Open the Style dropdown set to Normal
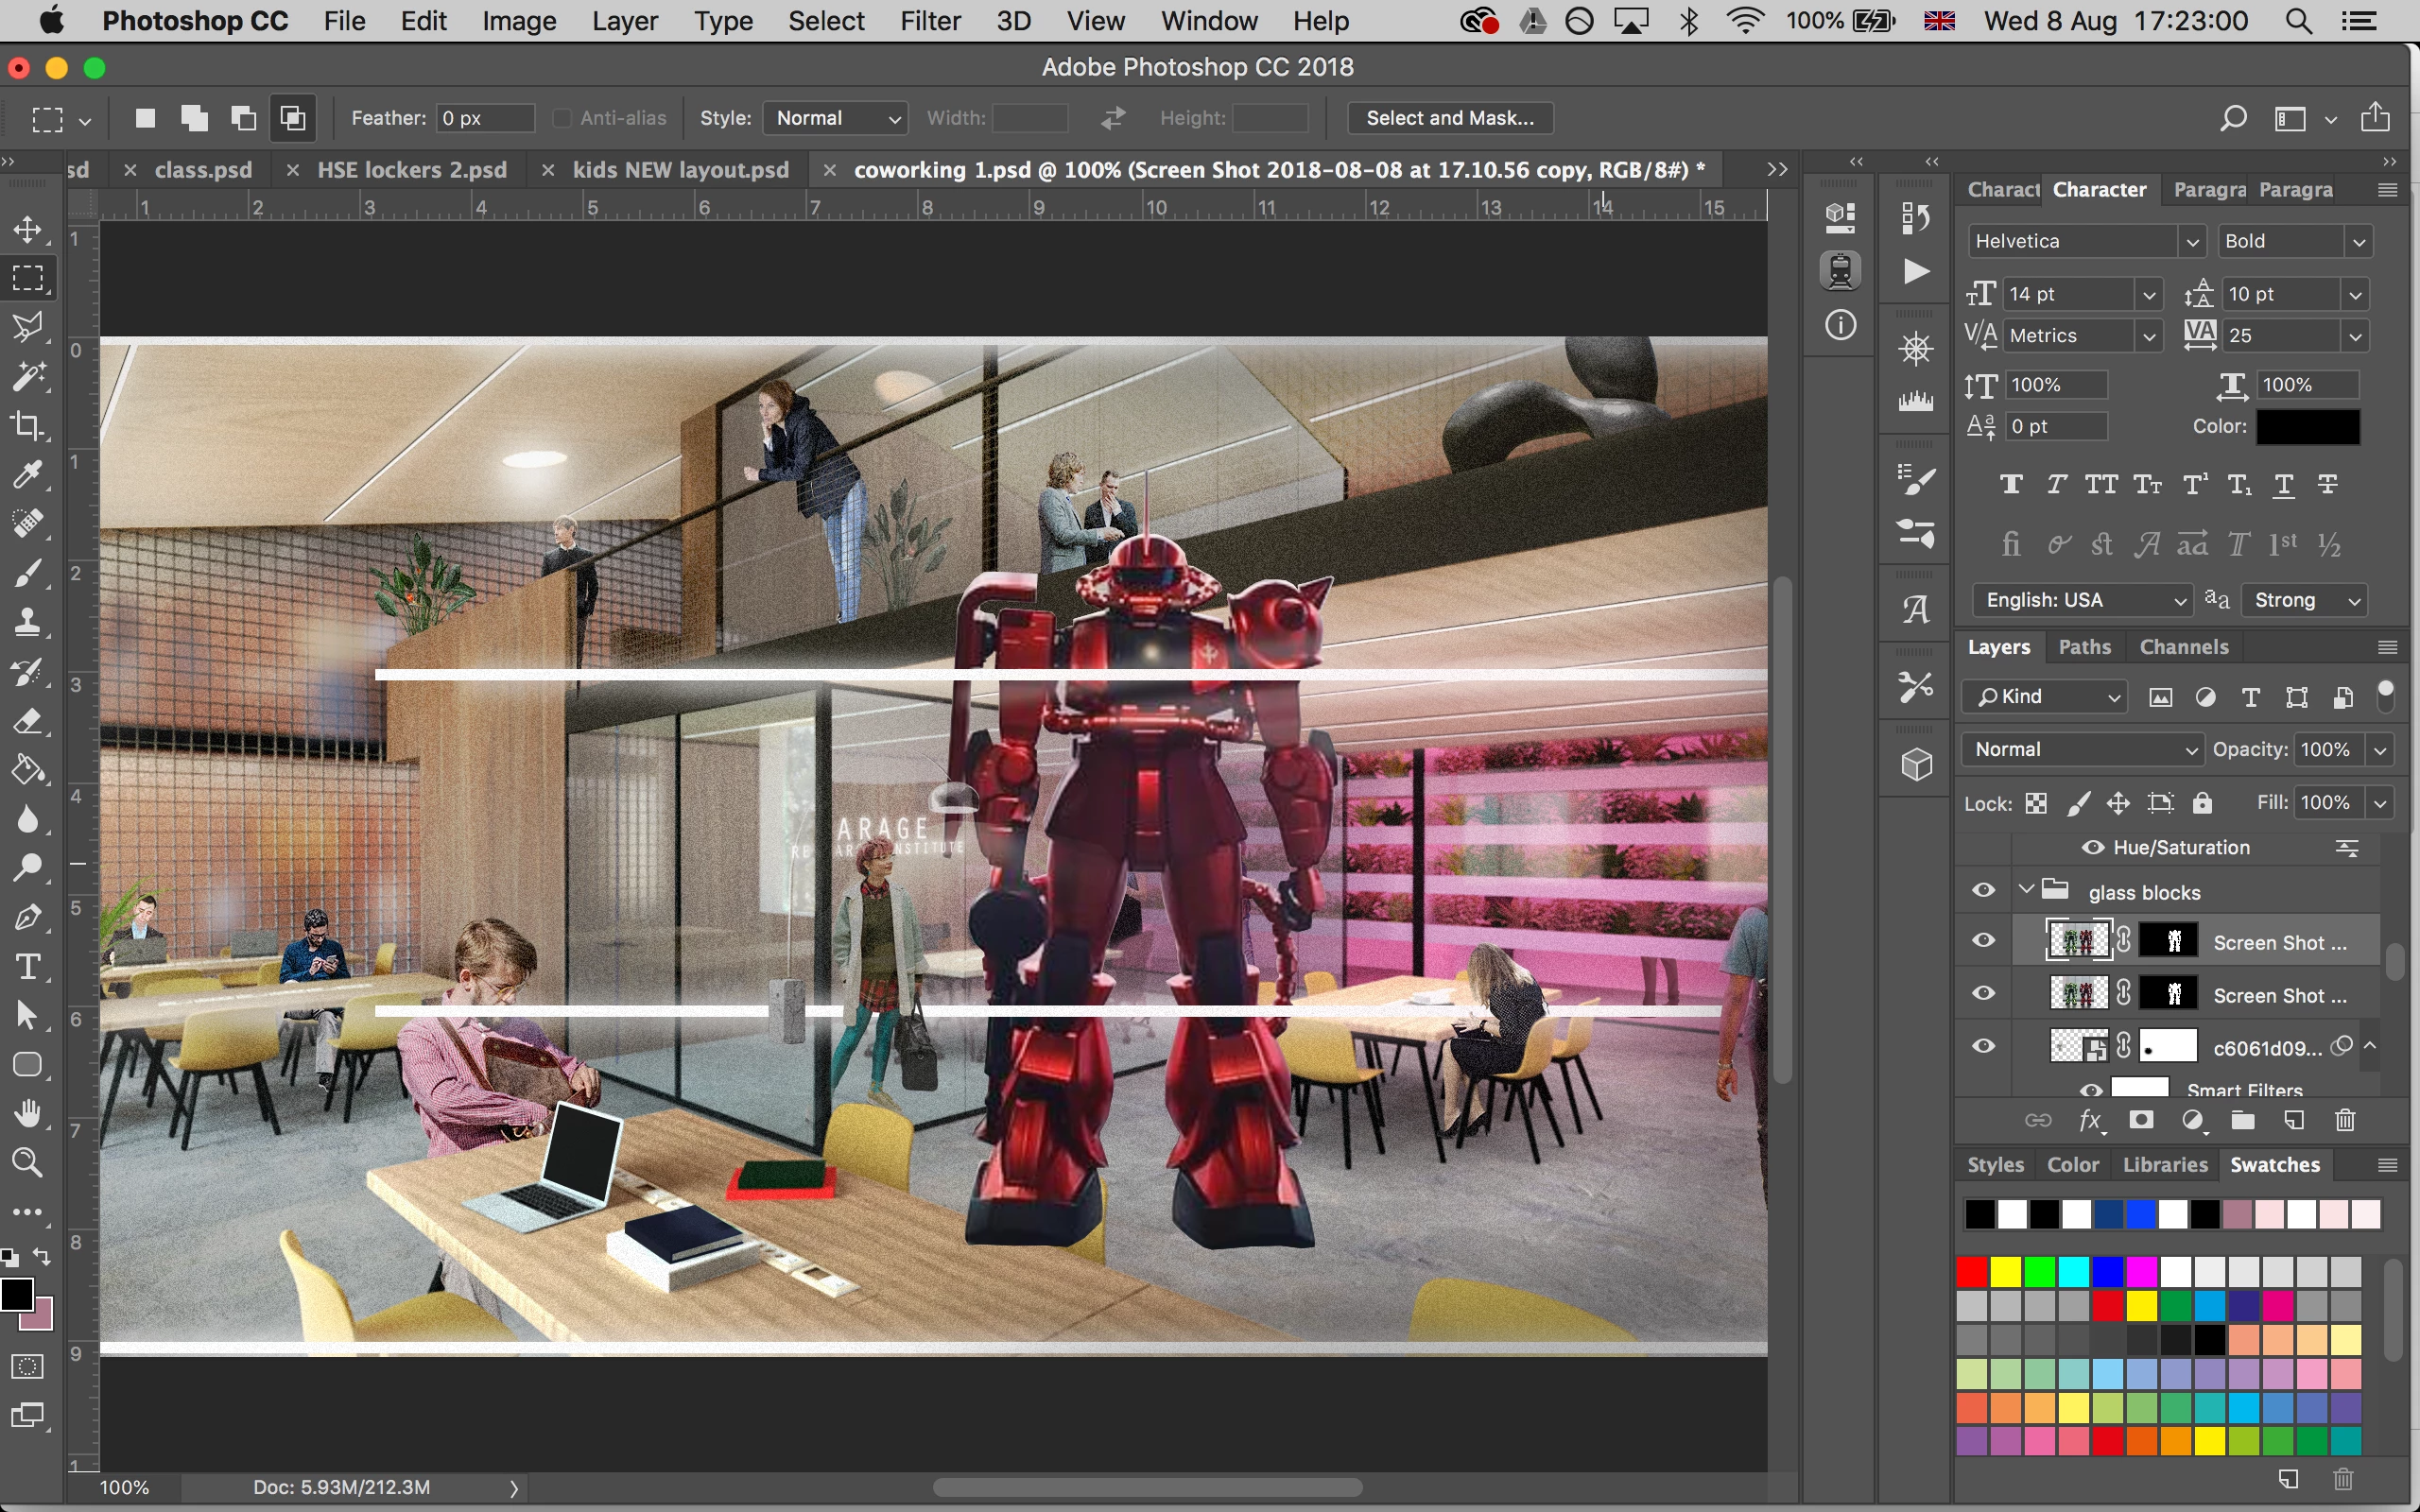Screen dimensions: 2420x1512 835,118
